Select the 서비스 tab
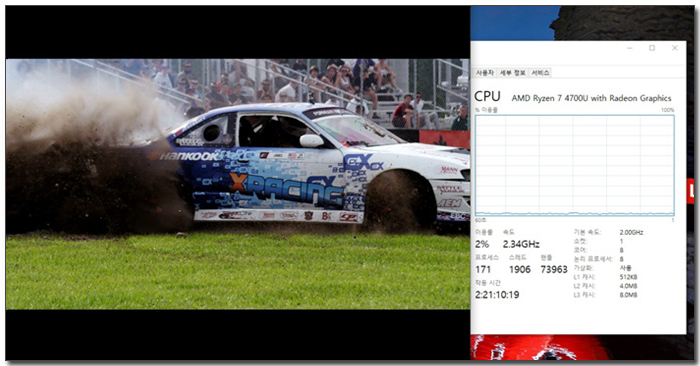 pos(540,73)
